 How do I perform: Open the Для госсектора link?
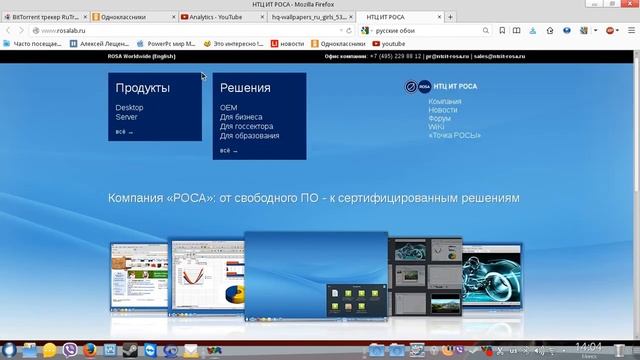tap(247, 127)
